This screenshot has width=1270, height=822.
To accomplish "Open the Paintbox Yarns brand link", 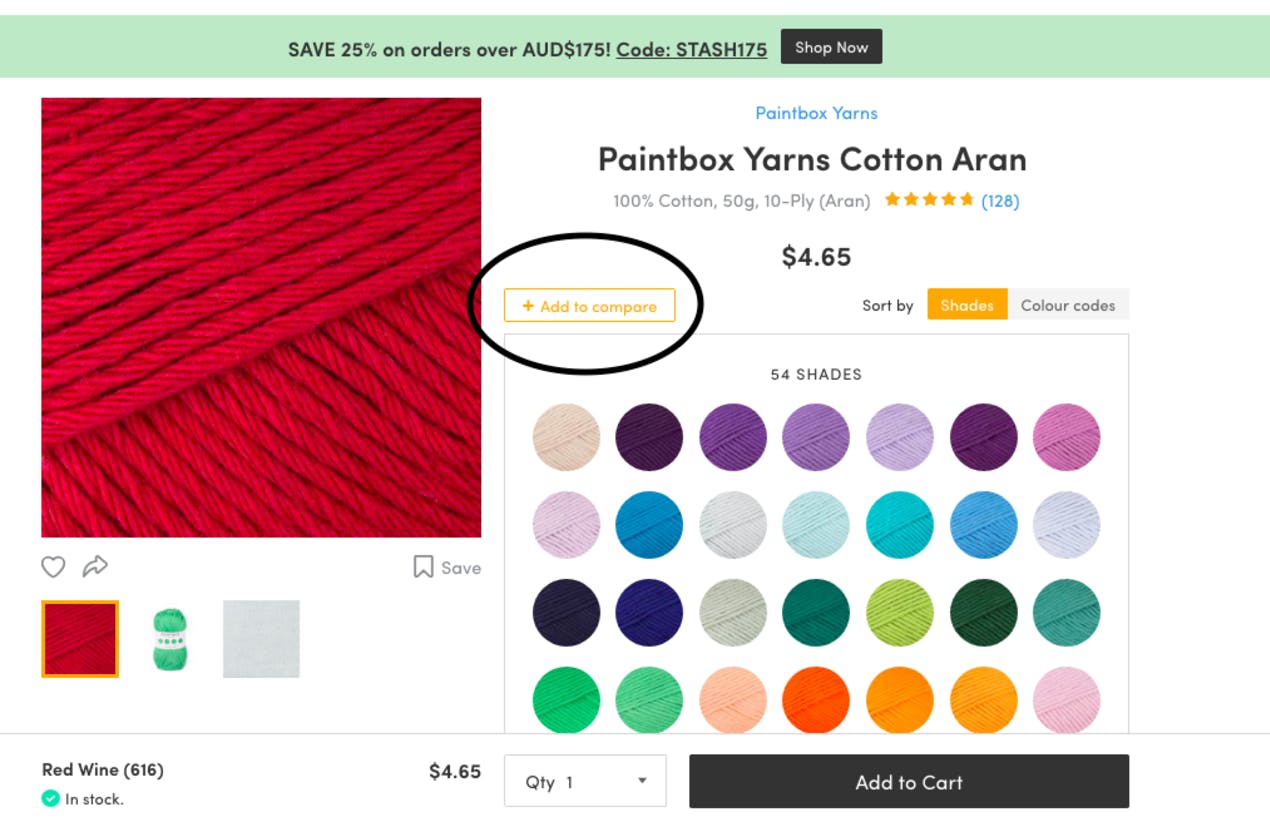I will tap(816, 112).
